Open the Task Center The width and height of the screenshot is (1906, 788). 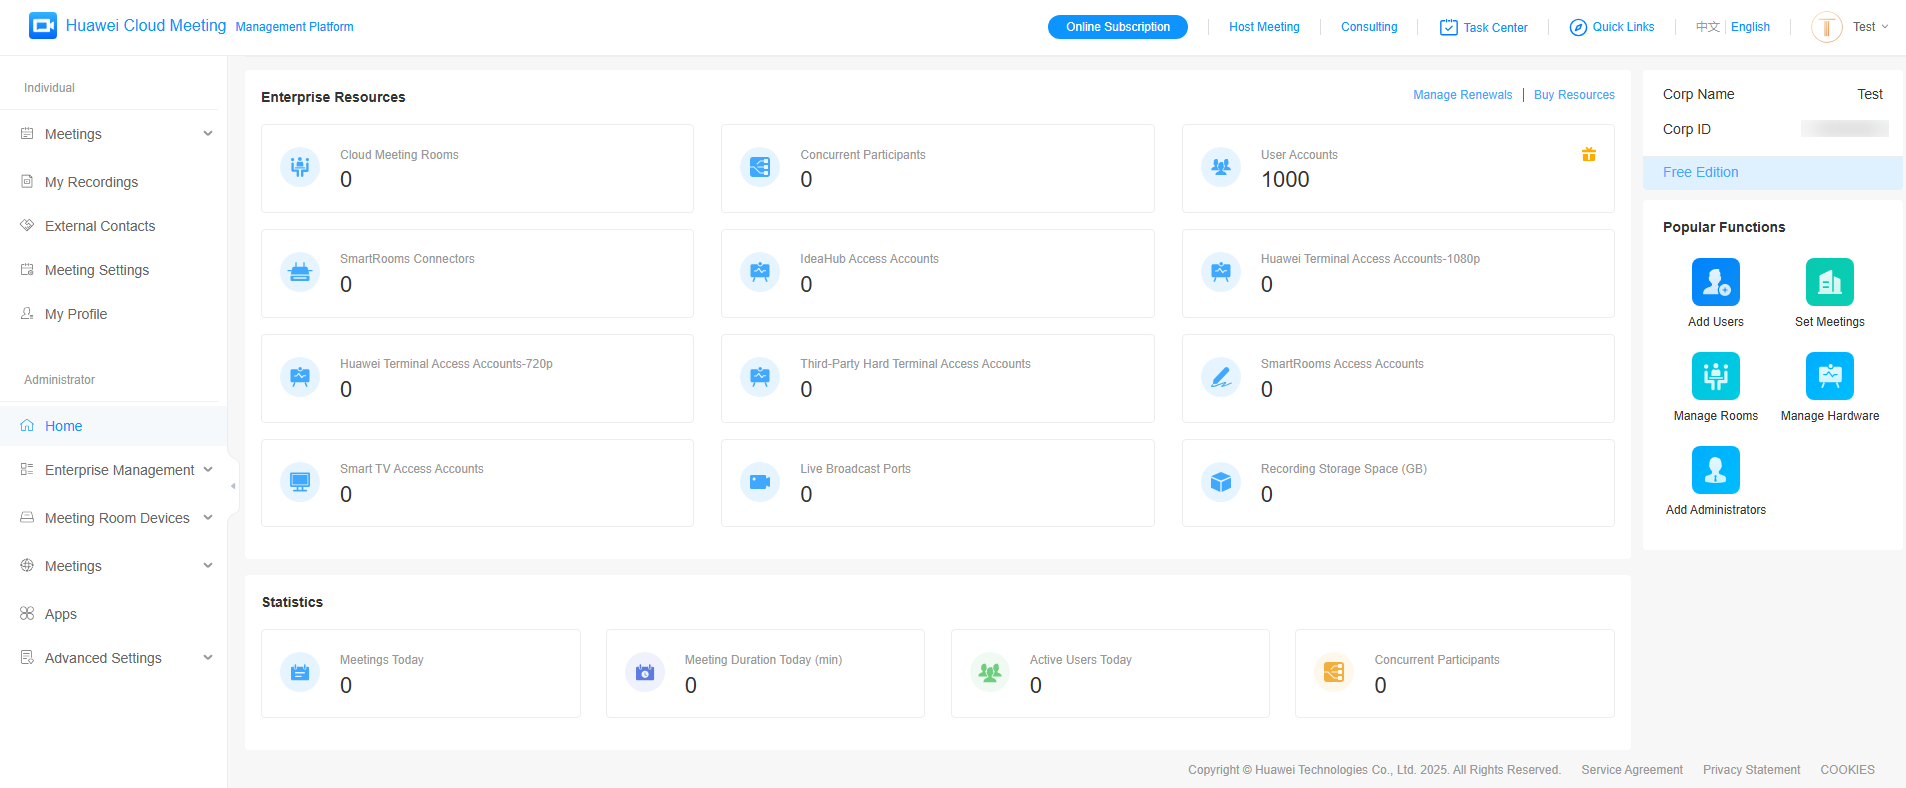click(1484, 28)
